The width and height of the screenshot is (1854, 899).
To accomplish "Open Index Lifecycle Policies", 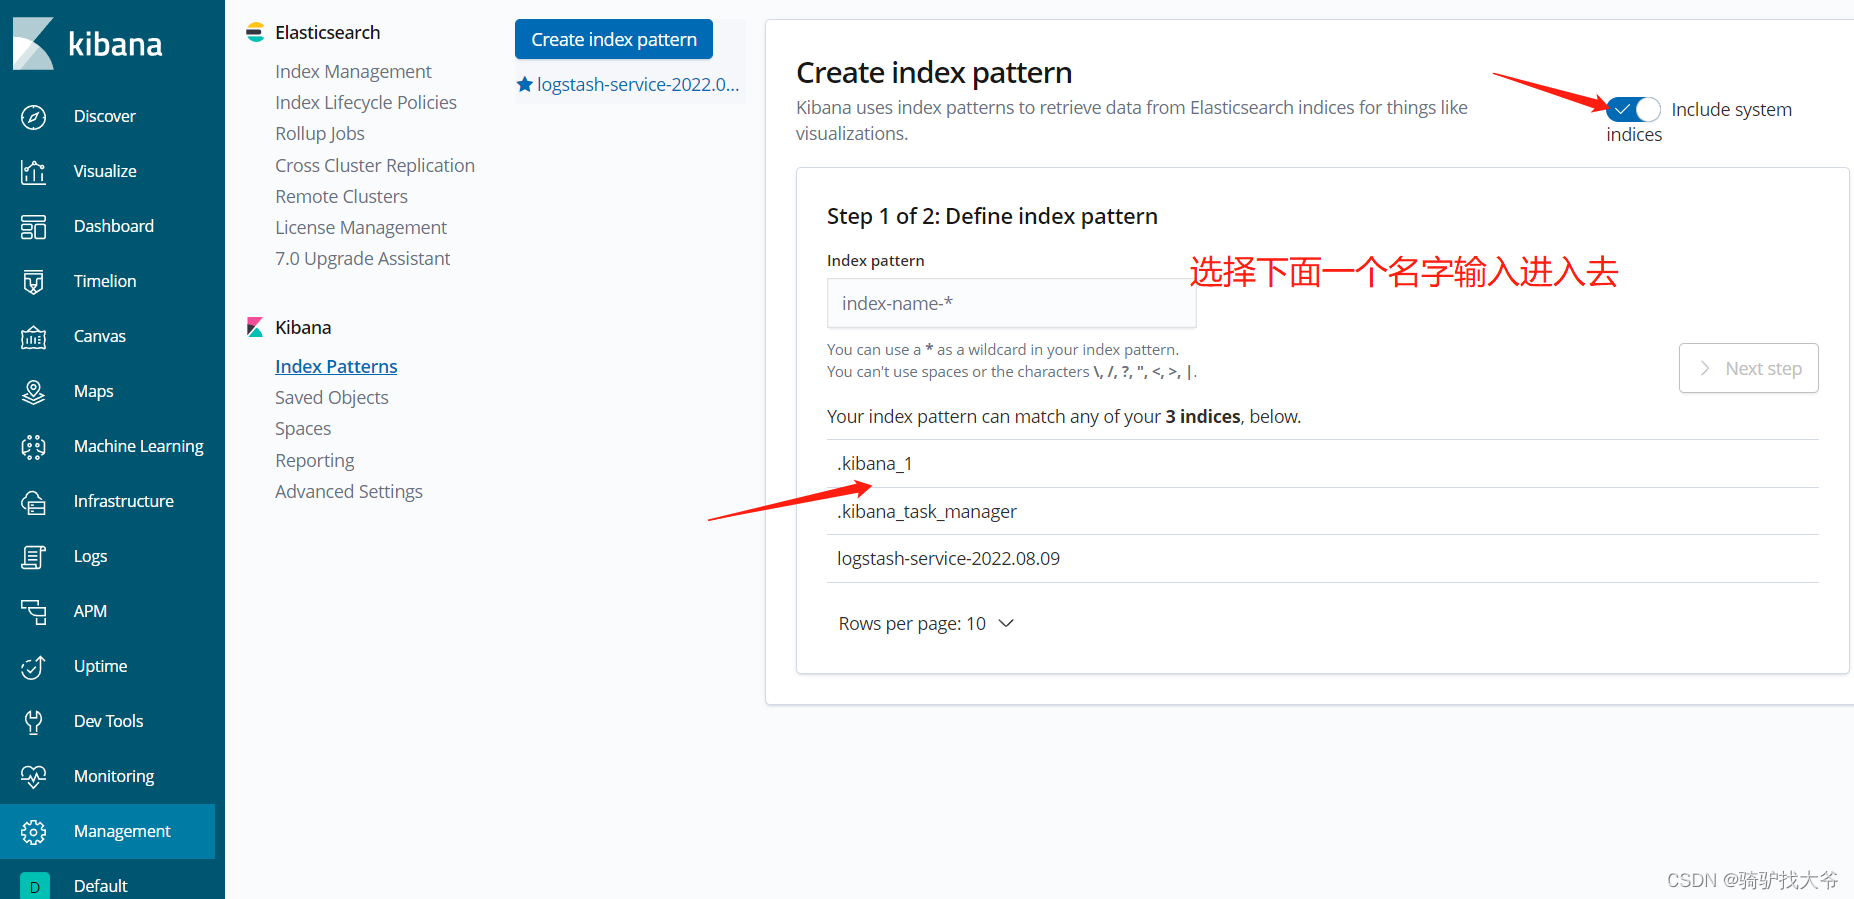I will pyautogui.click(x=365, y=102).
